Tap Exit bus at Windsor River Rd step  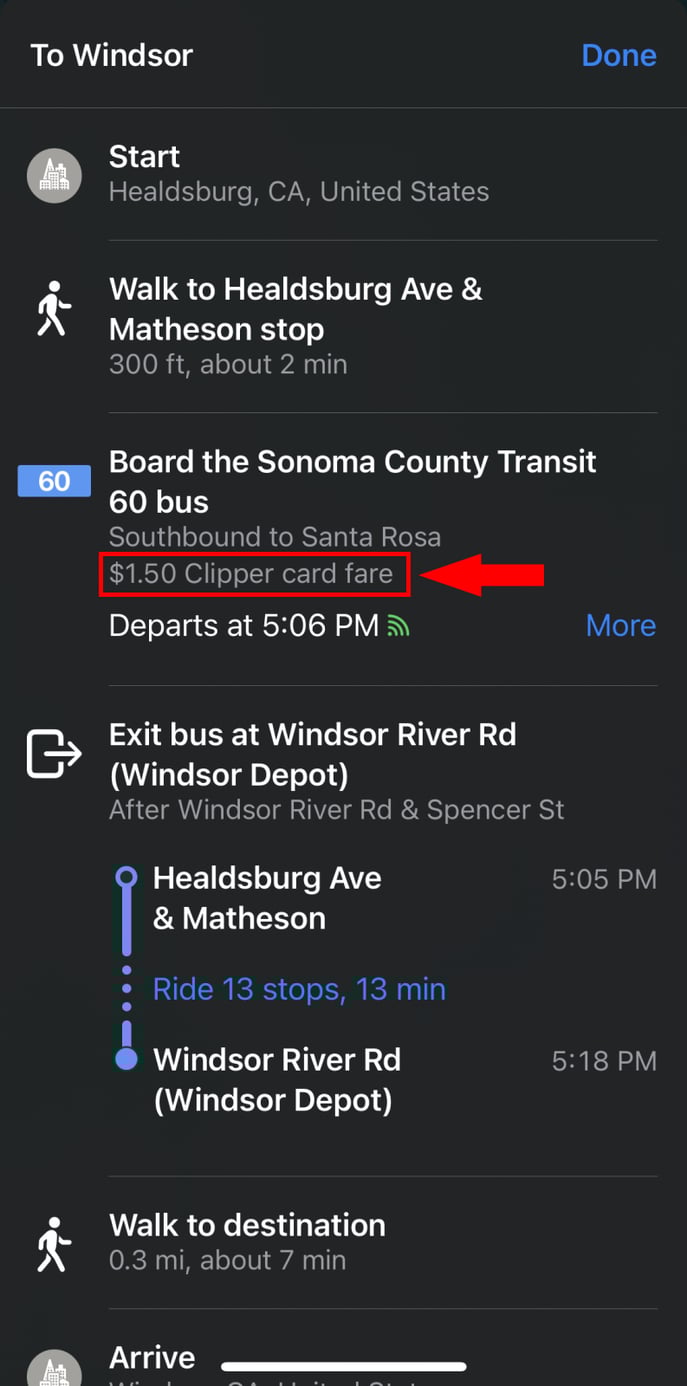click(x=312, y=754)
